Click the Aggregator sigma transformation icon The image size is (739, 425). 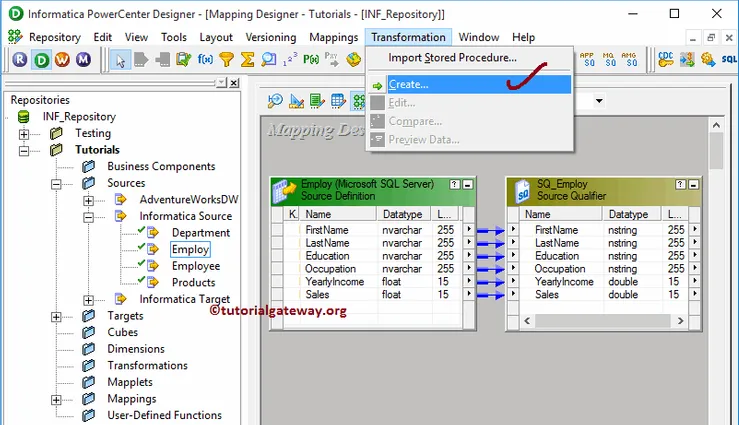pyautogui.click(x=247, y=59)
